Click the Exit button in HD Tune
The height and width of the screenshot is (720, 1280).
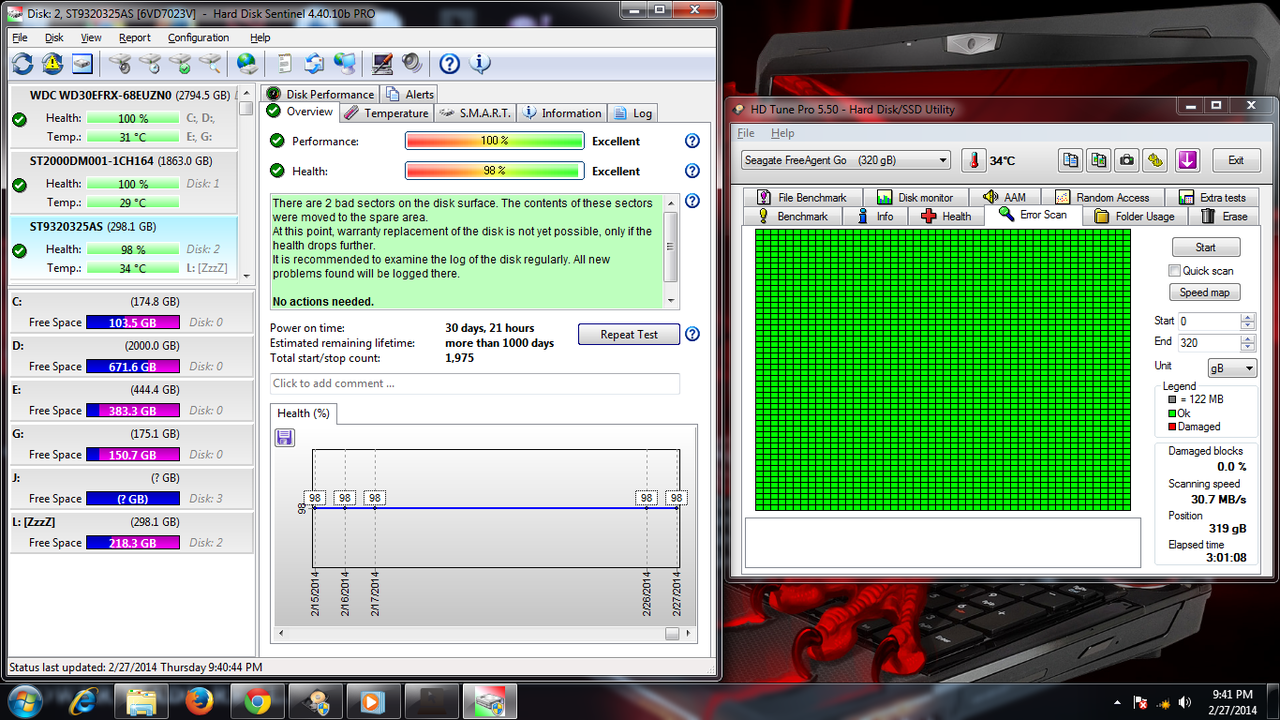pos(1236,160)
